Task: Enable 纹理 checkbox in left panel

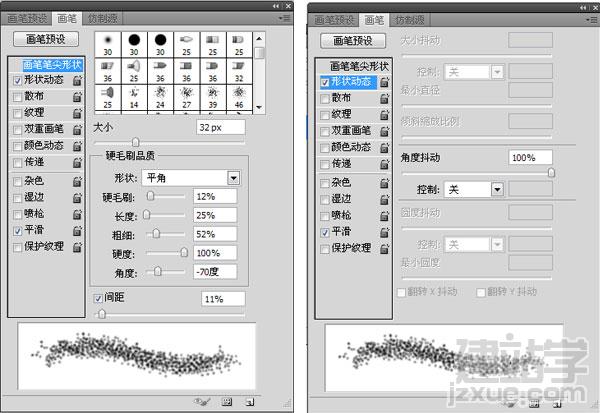Action: pyautogui.click(x=18, y=113)
